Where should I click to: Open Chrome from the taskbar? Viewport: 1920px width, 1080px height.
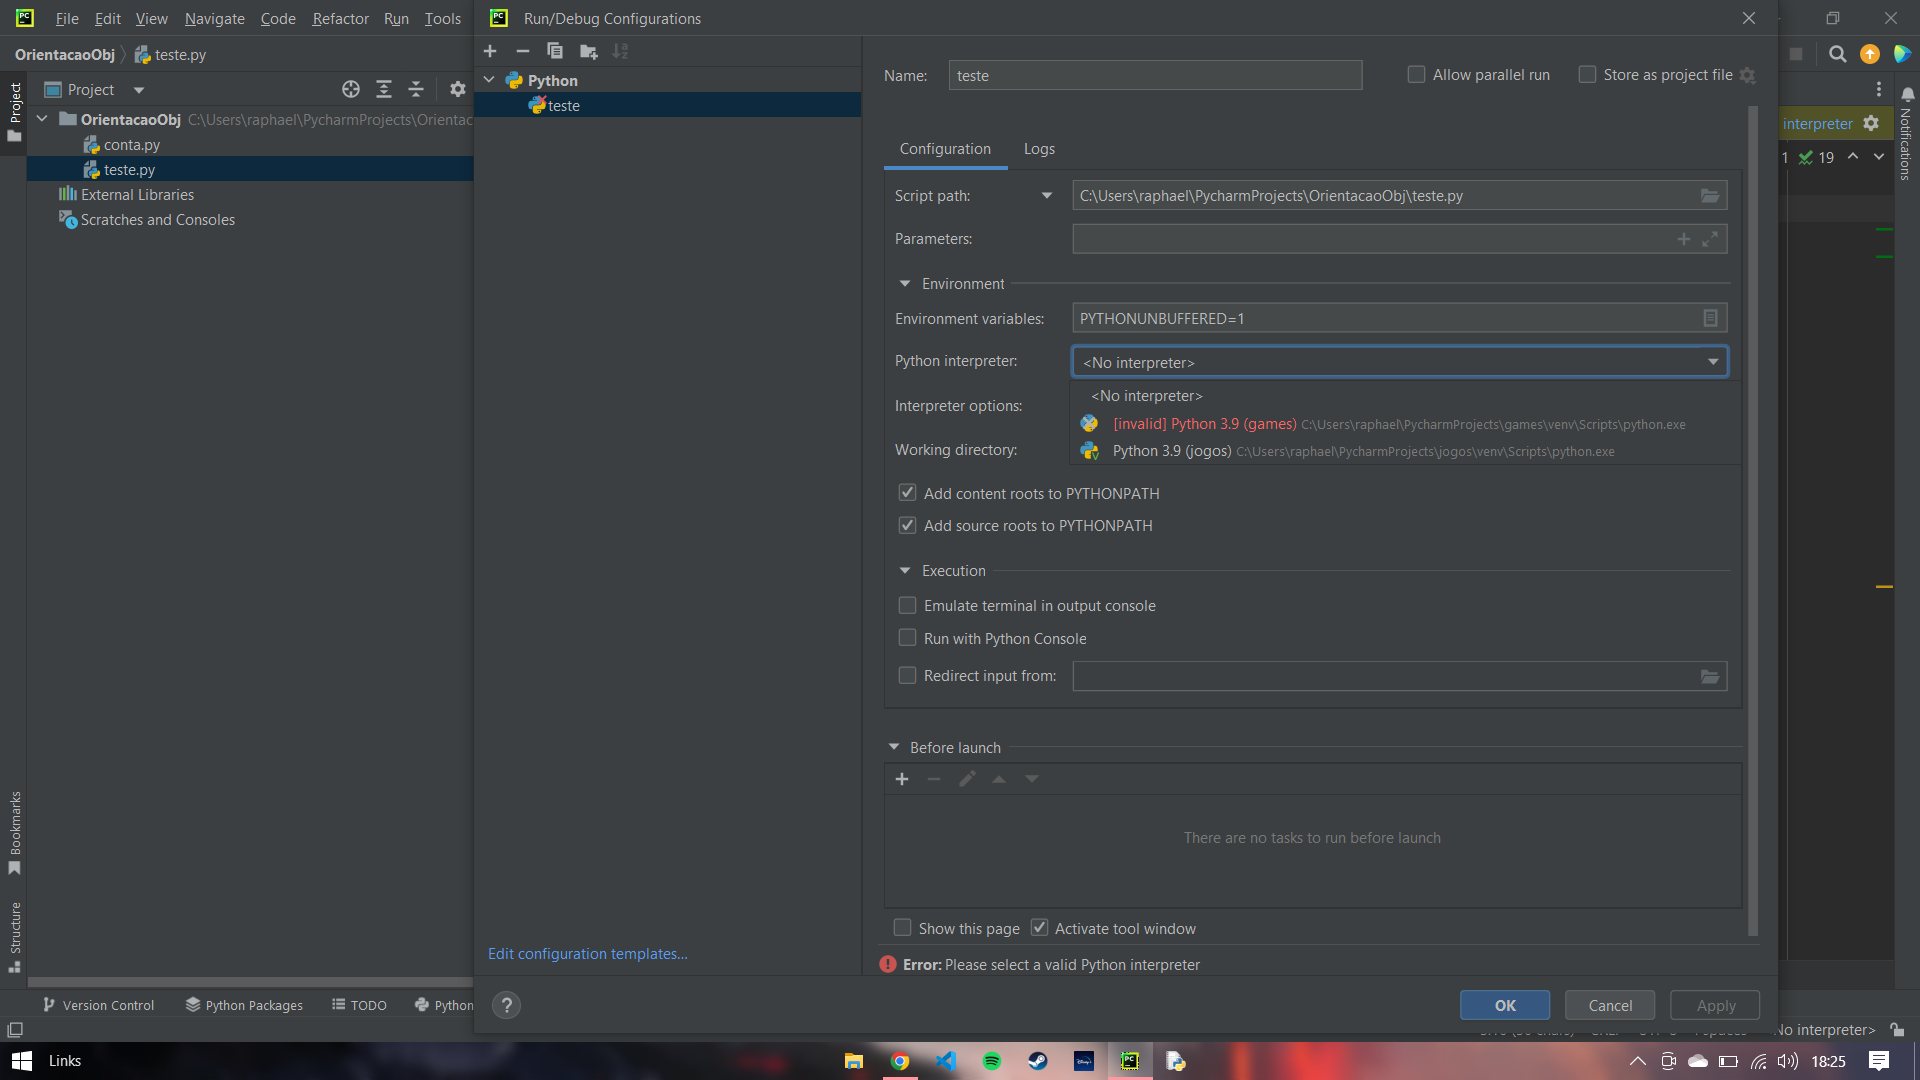[x=900, y=1061]
